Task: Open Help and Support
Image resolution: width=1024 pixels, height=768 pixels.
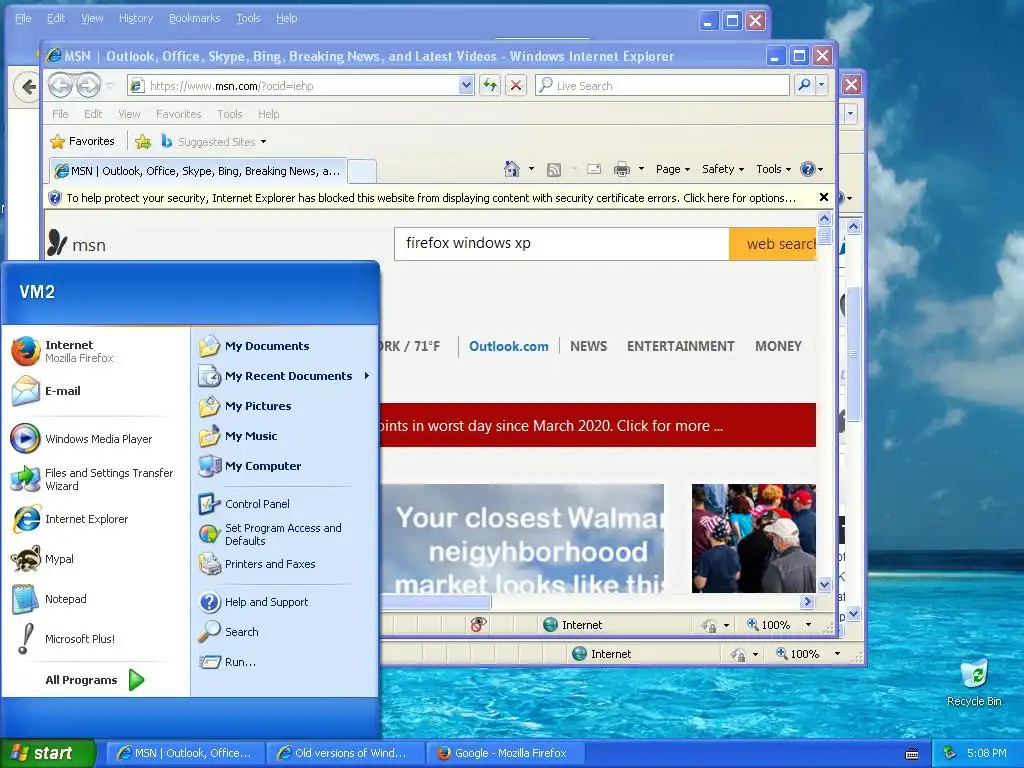Action: pyautogui.click(x=284, y=602)
